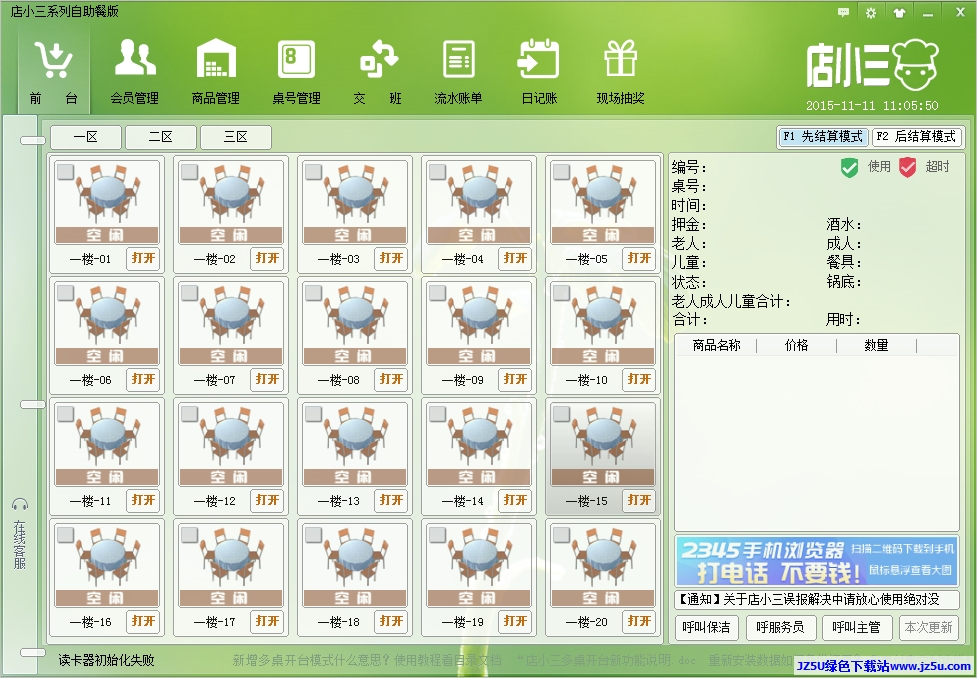This screenshot has height=678, width=977.
Task: Switch to the 二区 zone tab
Action: (160, 137)
